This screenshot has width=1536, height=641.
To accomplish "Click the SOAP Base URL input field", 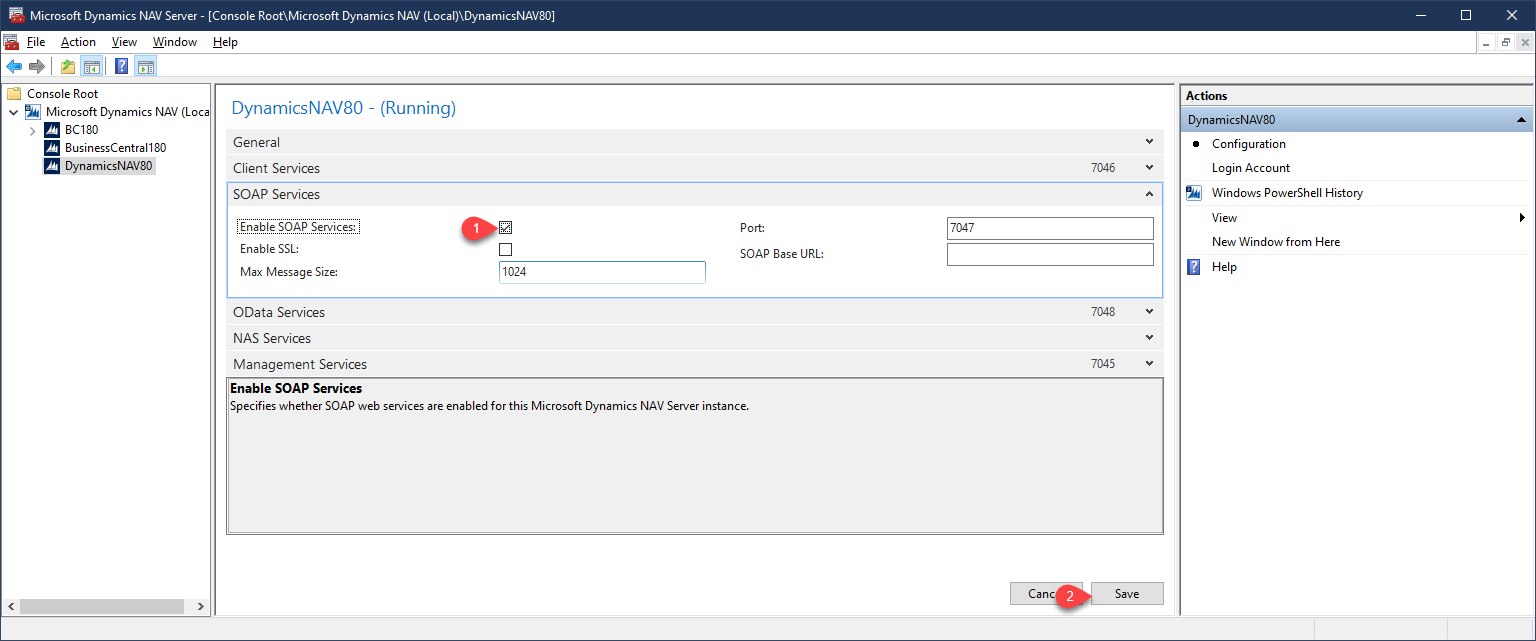I will (x=1050, y=255).
